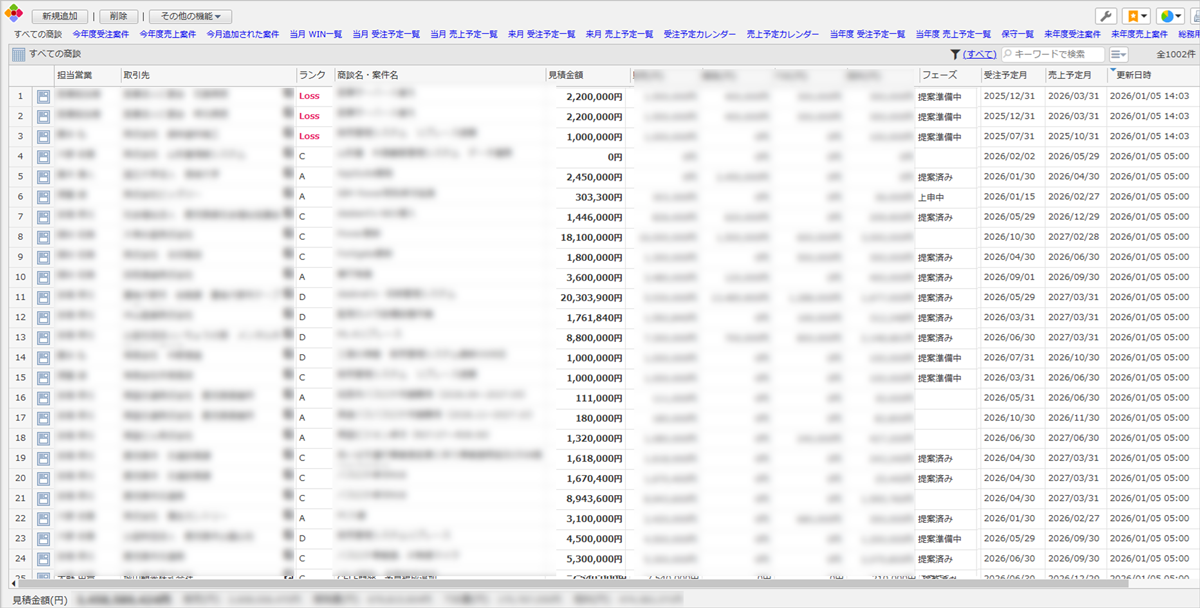Switch to 受注予定カレンダー view

click(x=699, y=34)
